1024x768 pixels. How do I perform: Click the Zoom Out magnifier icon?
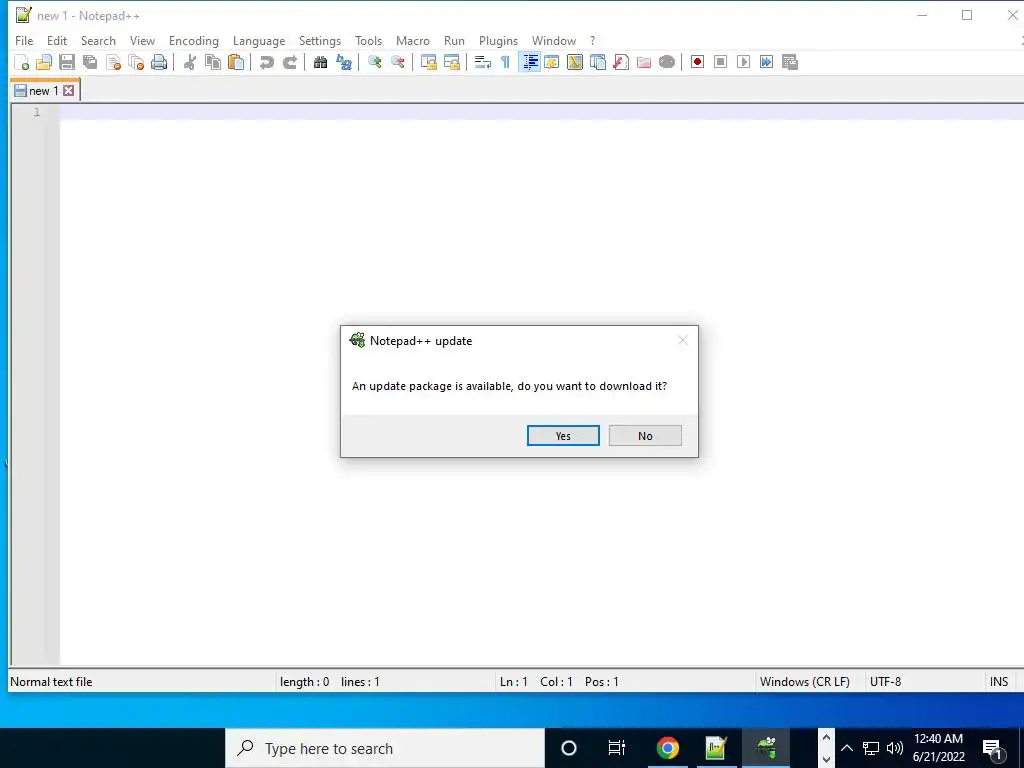398,62
